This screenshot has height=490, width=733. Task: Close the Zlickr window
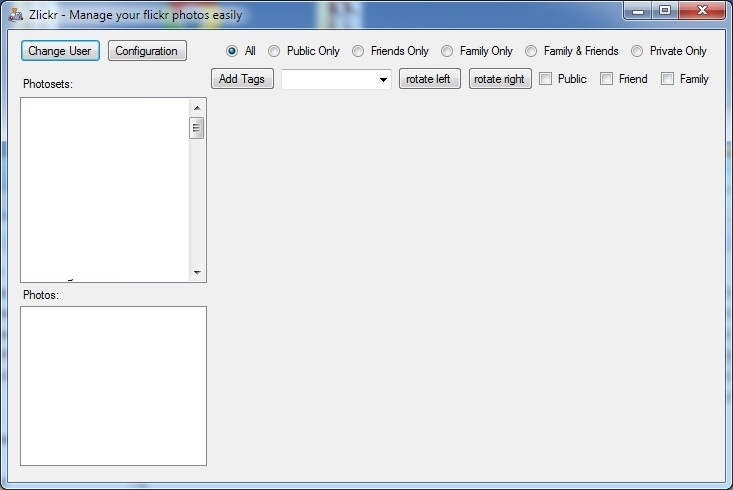click(702, 11)
